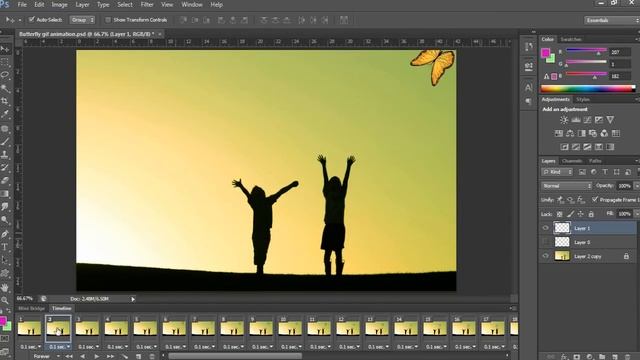The width and height of the screenshot is (640, 360).
Task: Hide Layer 1 with its eye icon
Action: [545, 228]
